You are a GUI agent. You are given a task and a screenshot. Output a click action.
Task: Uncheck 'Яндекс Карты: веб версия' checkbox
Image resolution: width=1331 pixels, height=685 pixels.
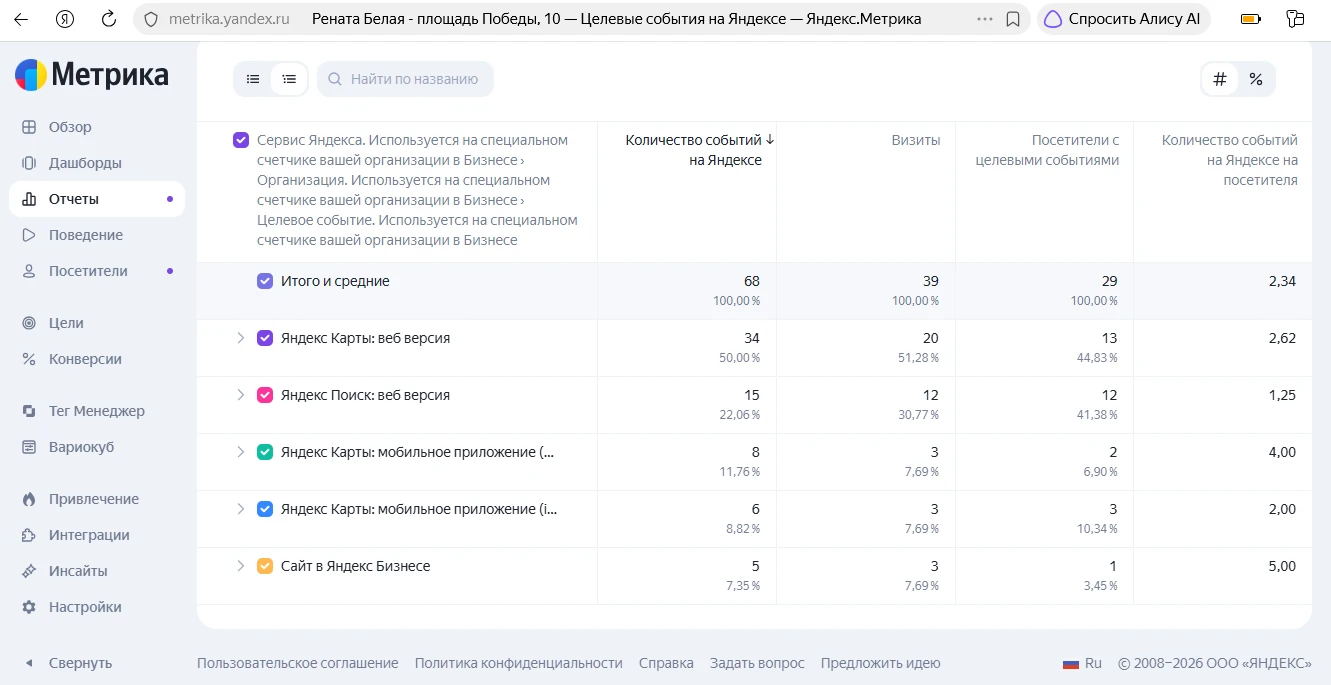coord(265,338)
